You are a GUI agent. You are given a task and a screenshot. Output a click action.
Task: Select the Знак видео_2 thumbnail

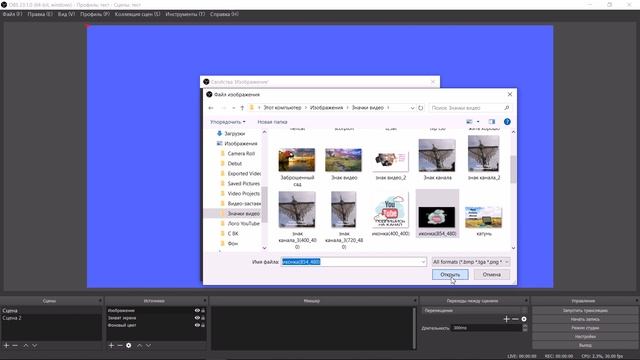390,161
